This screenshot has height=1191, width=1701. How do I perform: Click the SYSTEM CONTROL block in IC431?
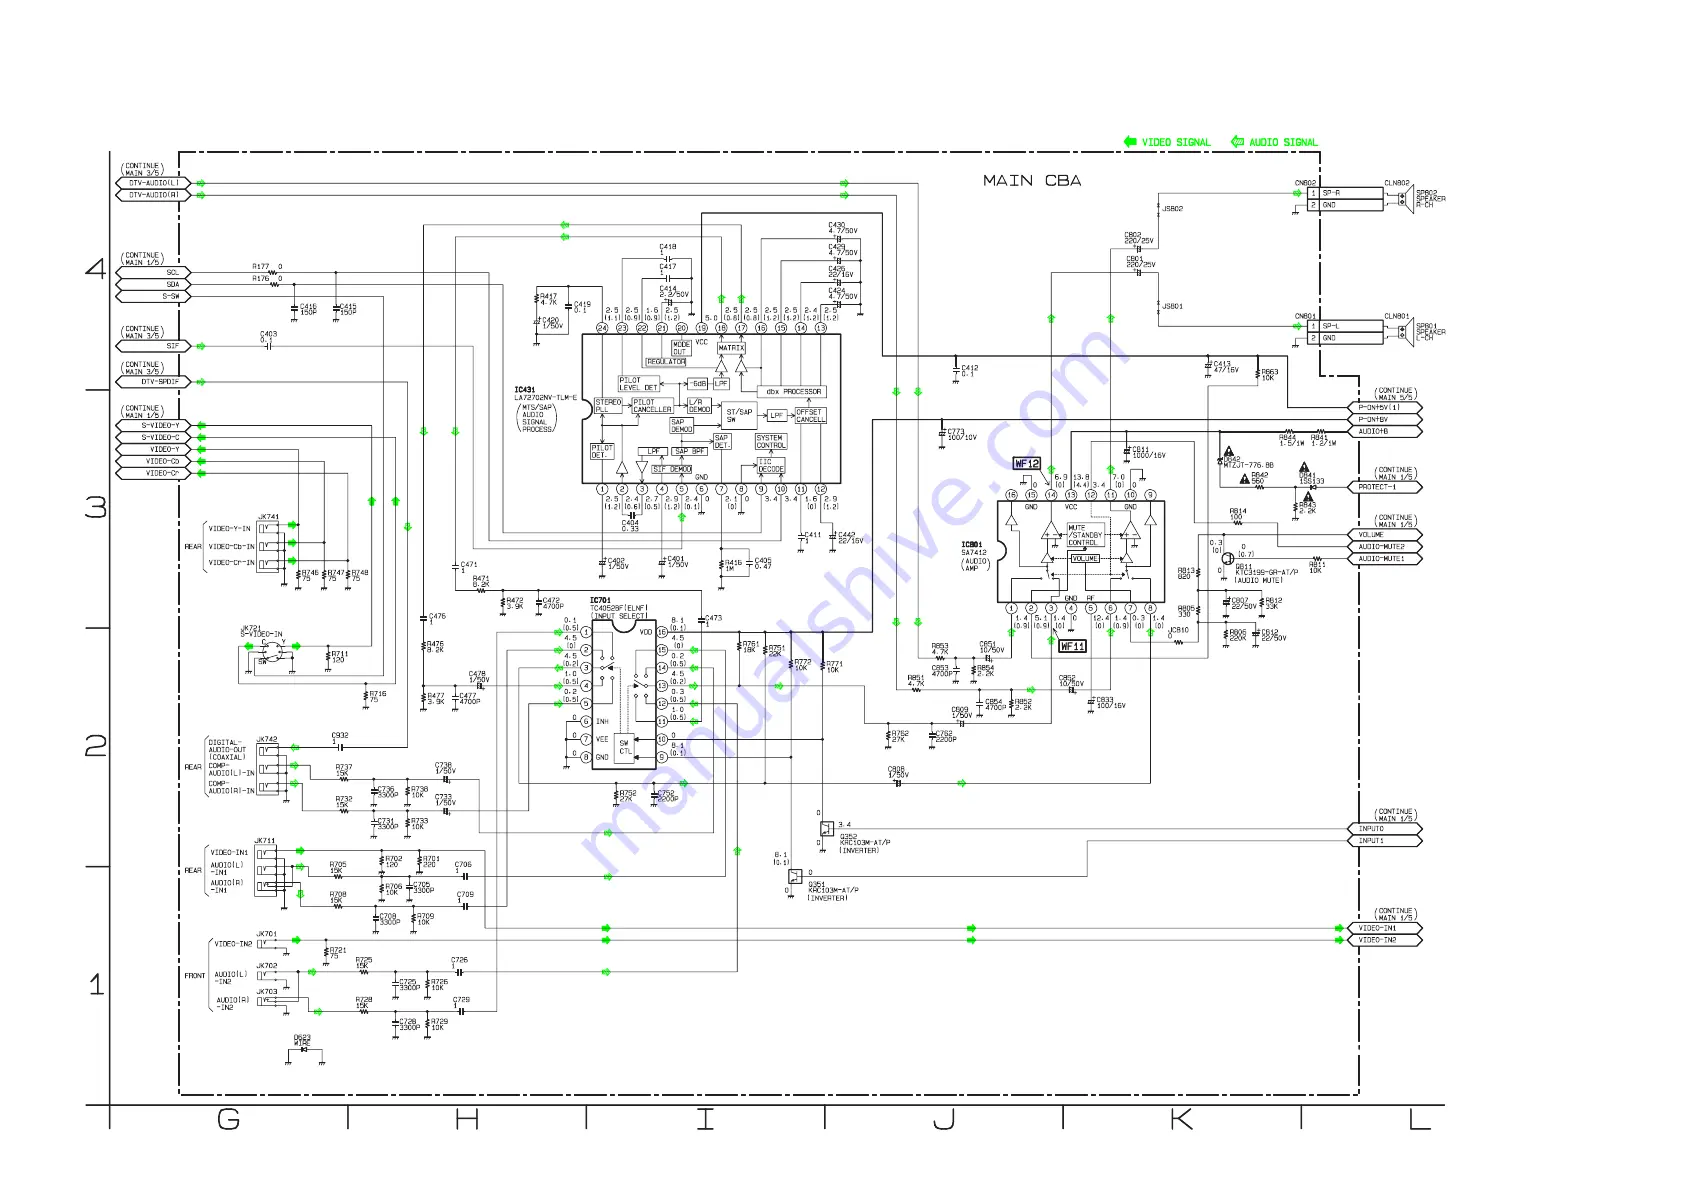click(771, 442)
